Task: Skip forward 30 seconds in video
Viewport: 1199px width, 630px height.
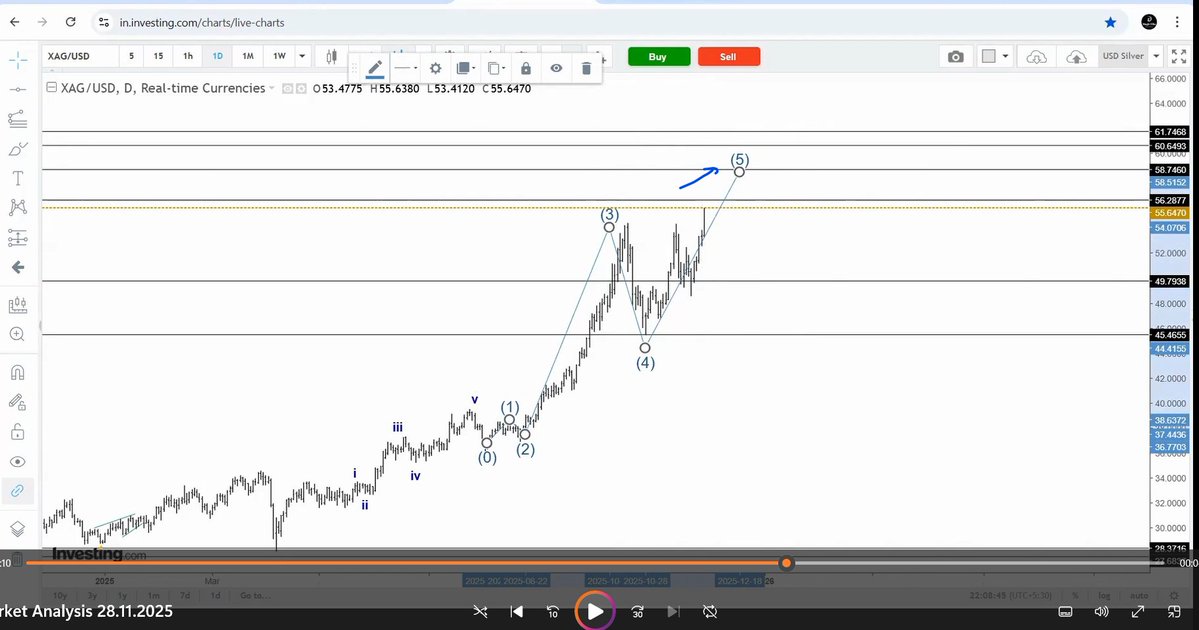Action: point(637,611)
